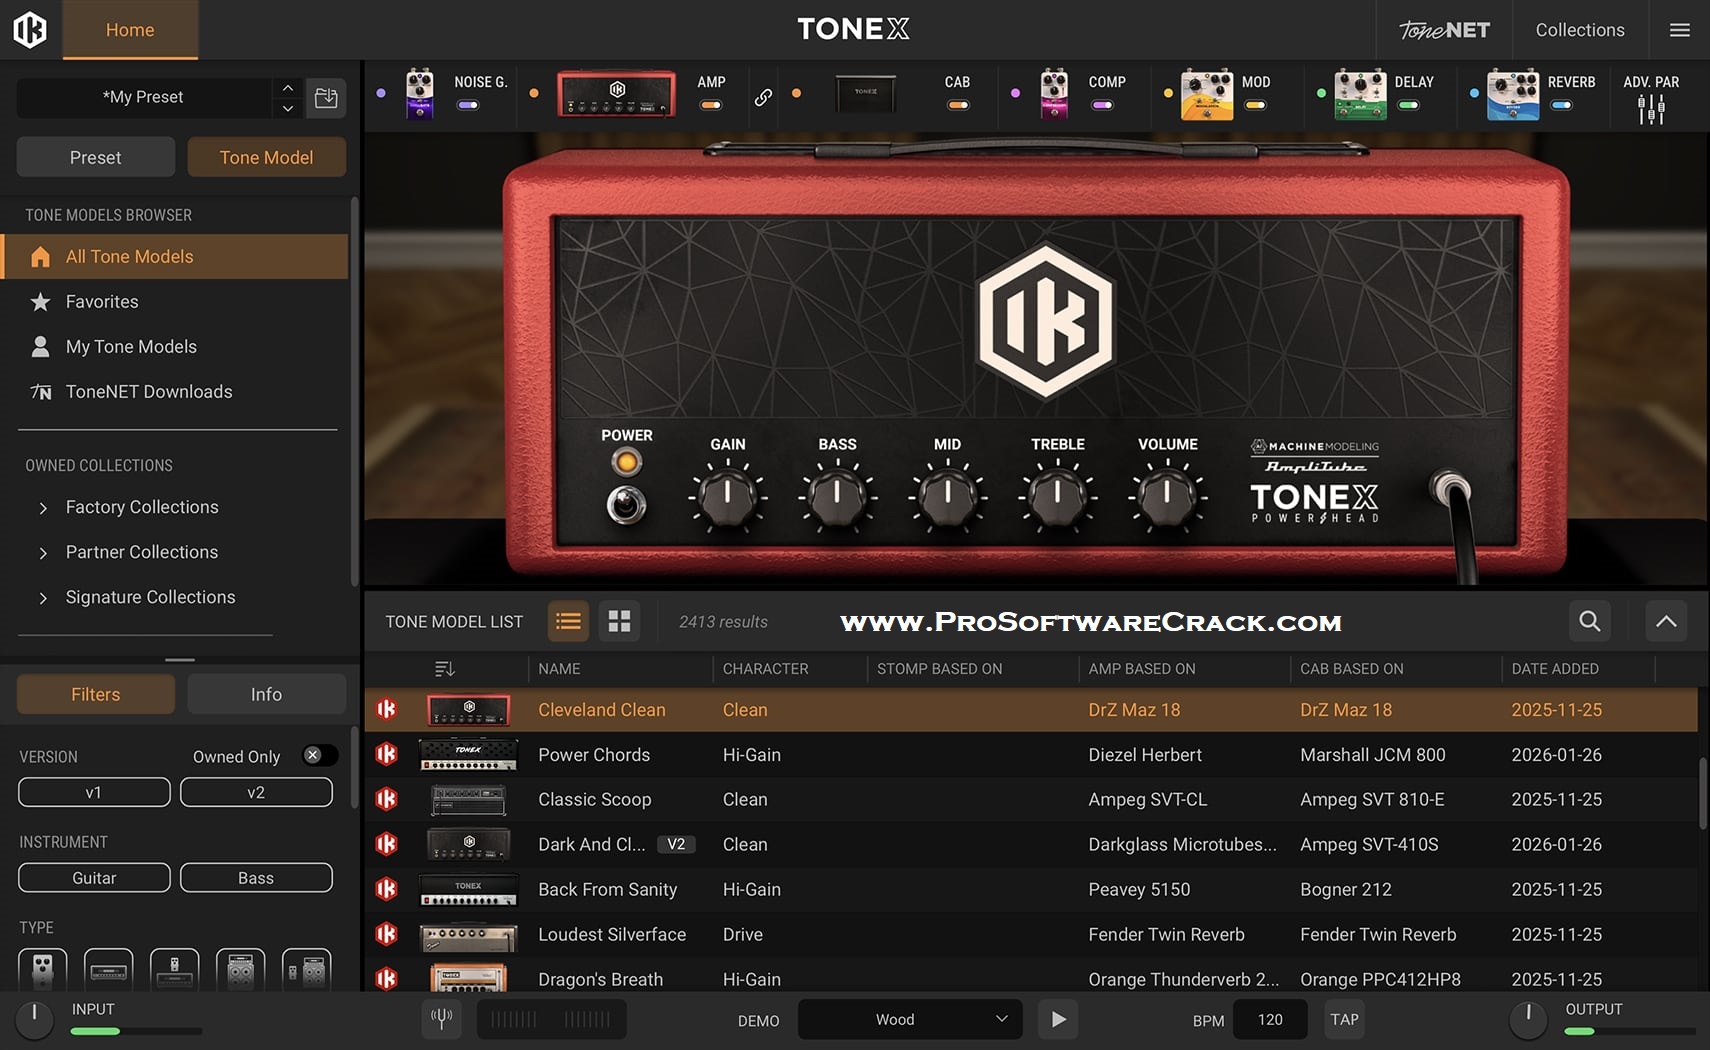Select the DELAY pedal icon

tap(1360, 94)
